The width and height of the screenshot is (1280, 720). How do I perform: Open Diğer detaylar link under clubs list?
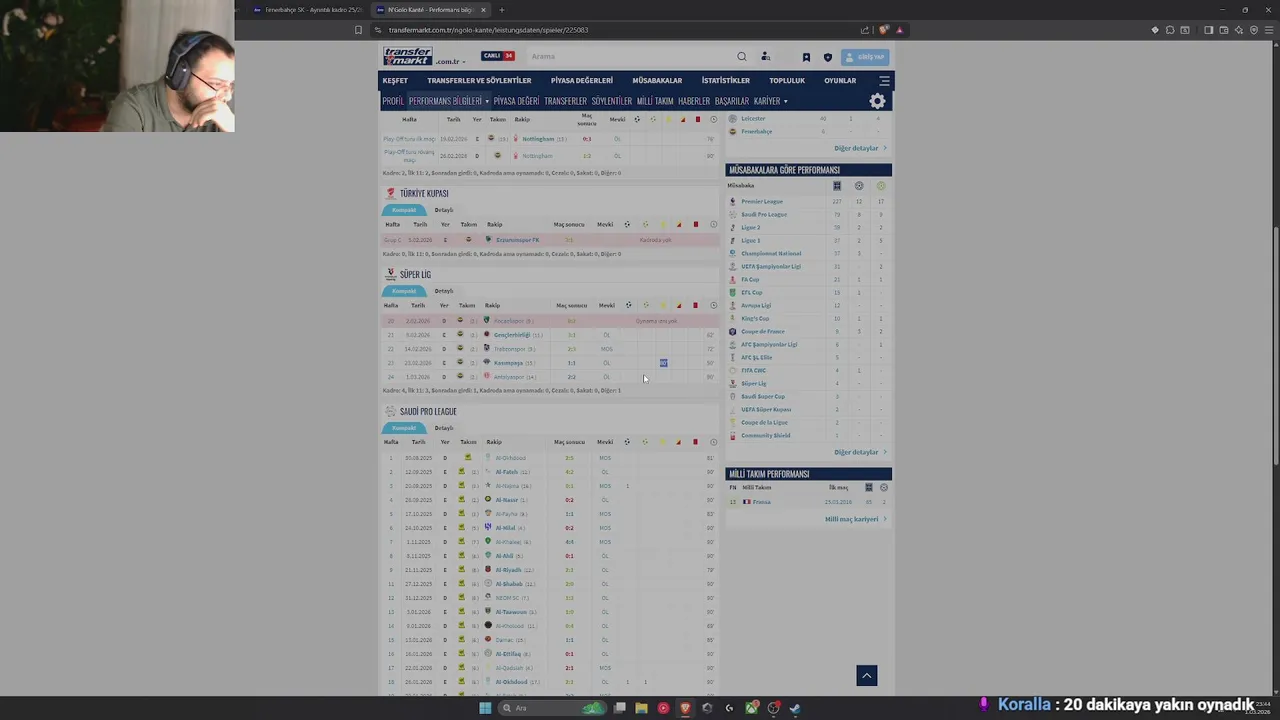click(860, 148)
